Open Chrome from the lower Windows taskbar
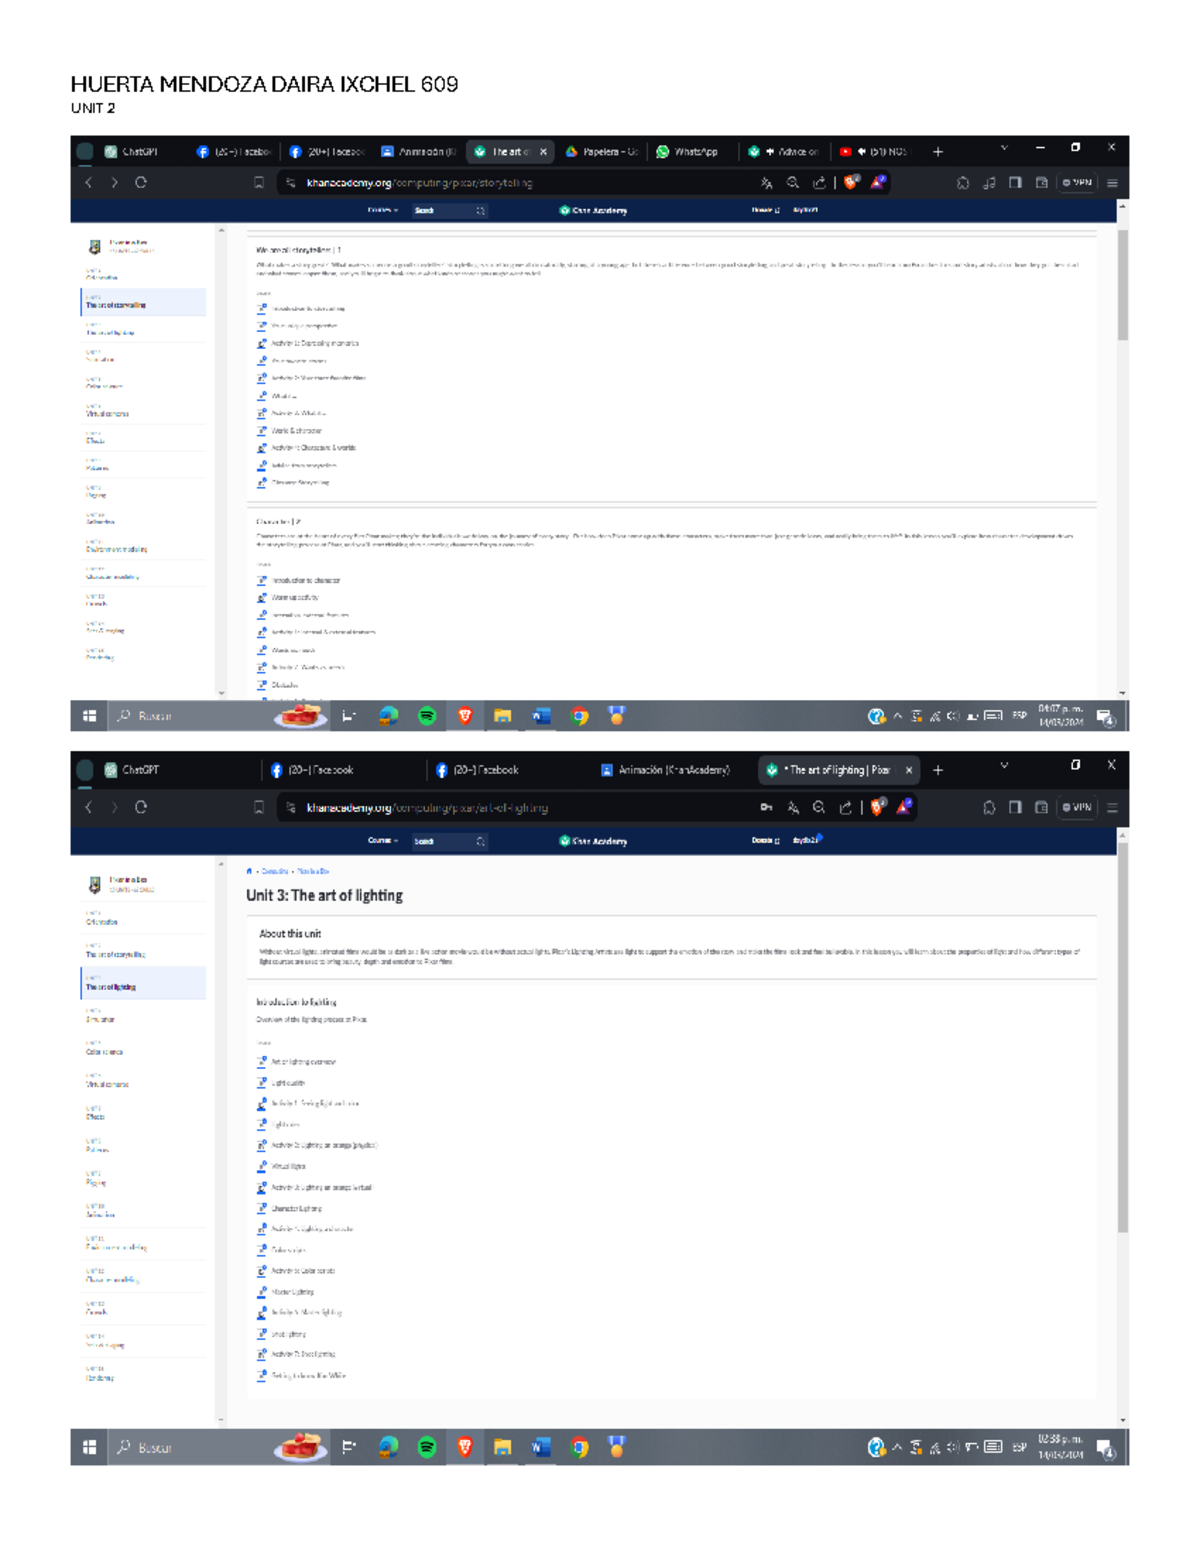The width and height of the screenshot is (1200, 1553). pyautogui.click(x=579, y=1447)
